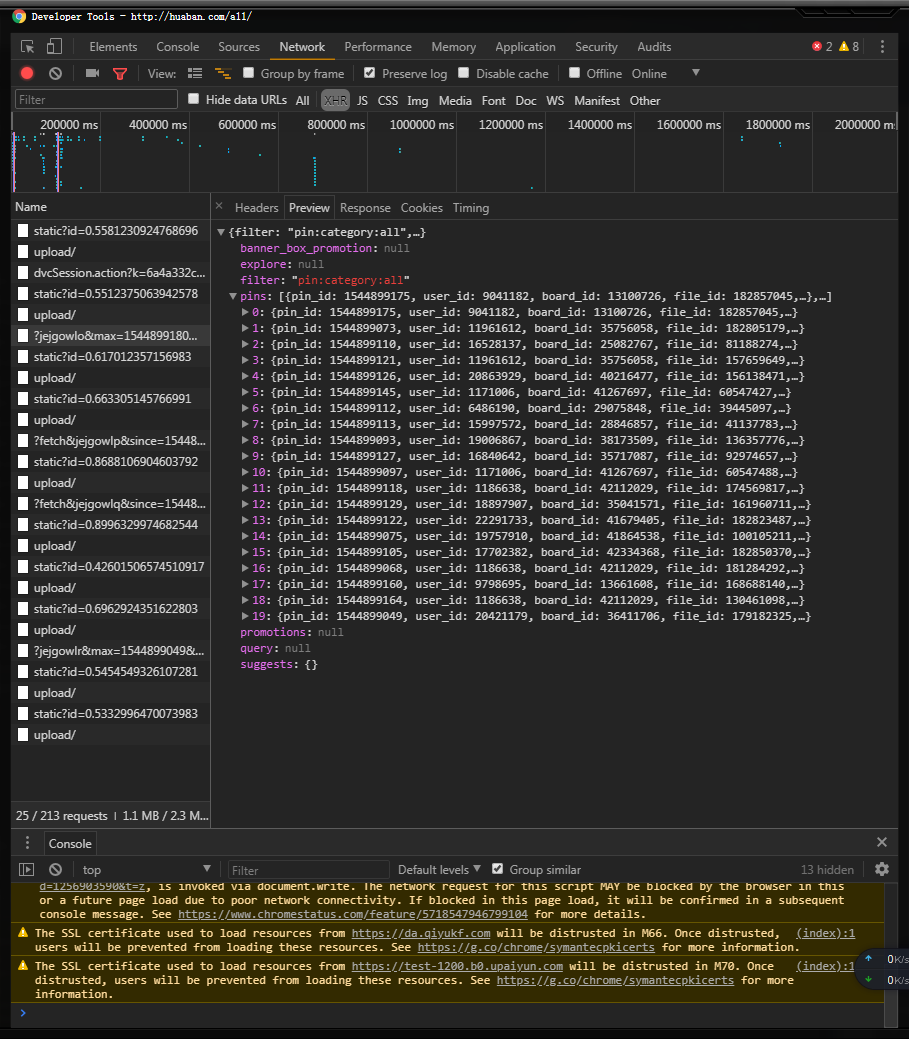Viewport: 909px width, 1039px height.
Task: Toggle the red filter funnel icon
Action: (120, 73)
